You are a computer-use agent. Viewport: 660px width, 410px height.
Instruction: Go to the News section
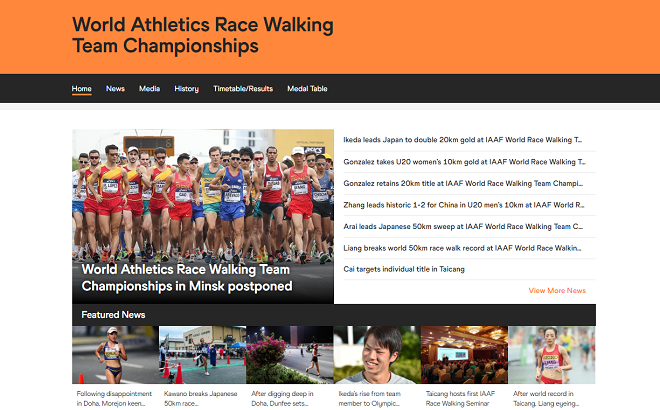[115, 89]
